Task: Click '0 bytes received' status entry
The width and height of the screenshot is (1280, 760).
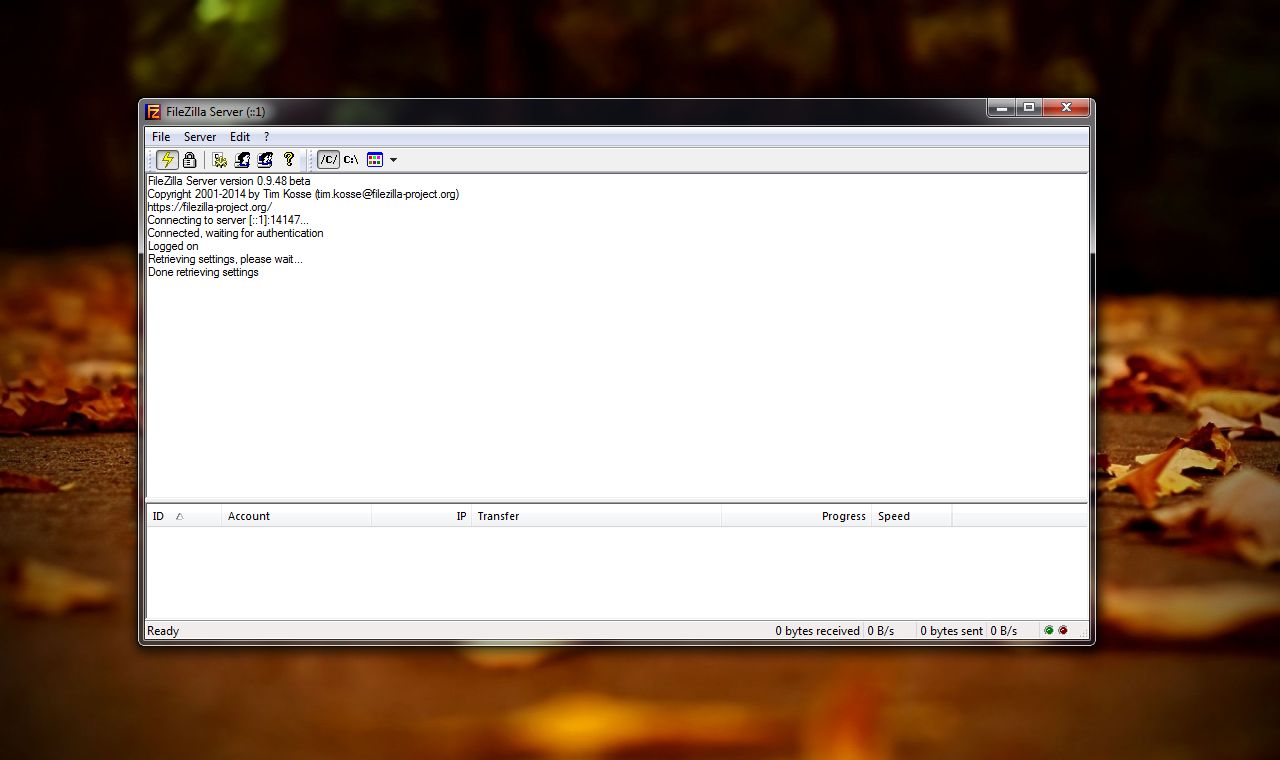Action: coord(817,631)
